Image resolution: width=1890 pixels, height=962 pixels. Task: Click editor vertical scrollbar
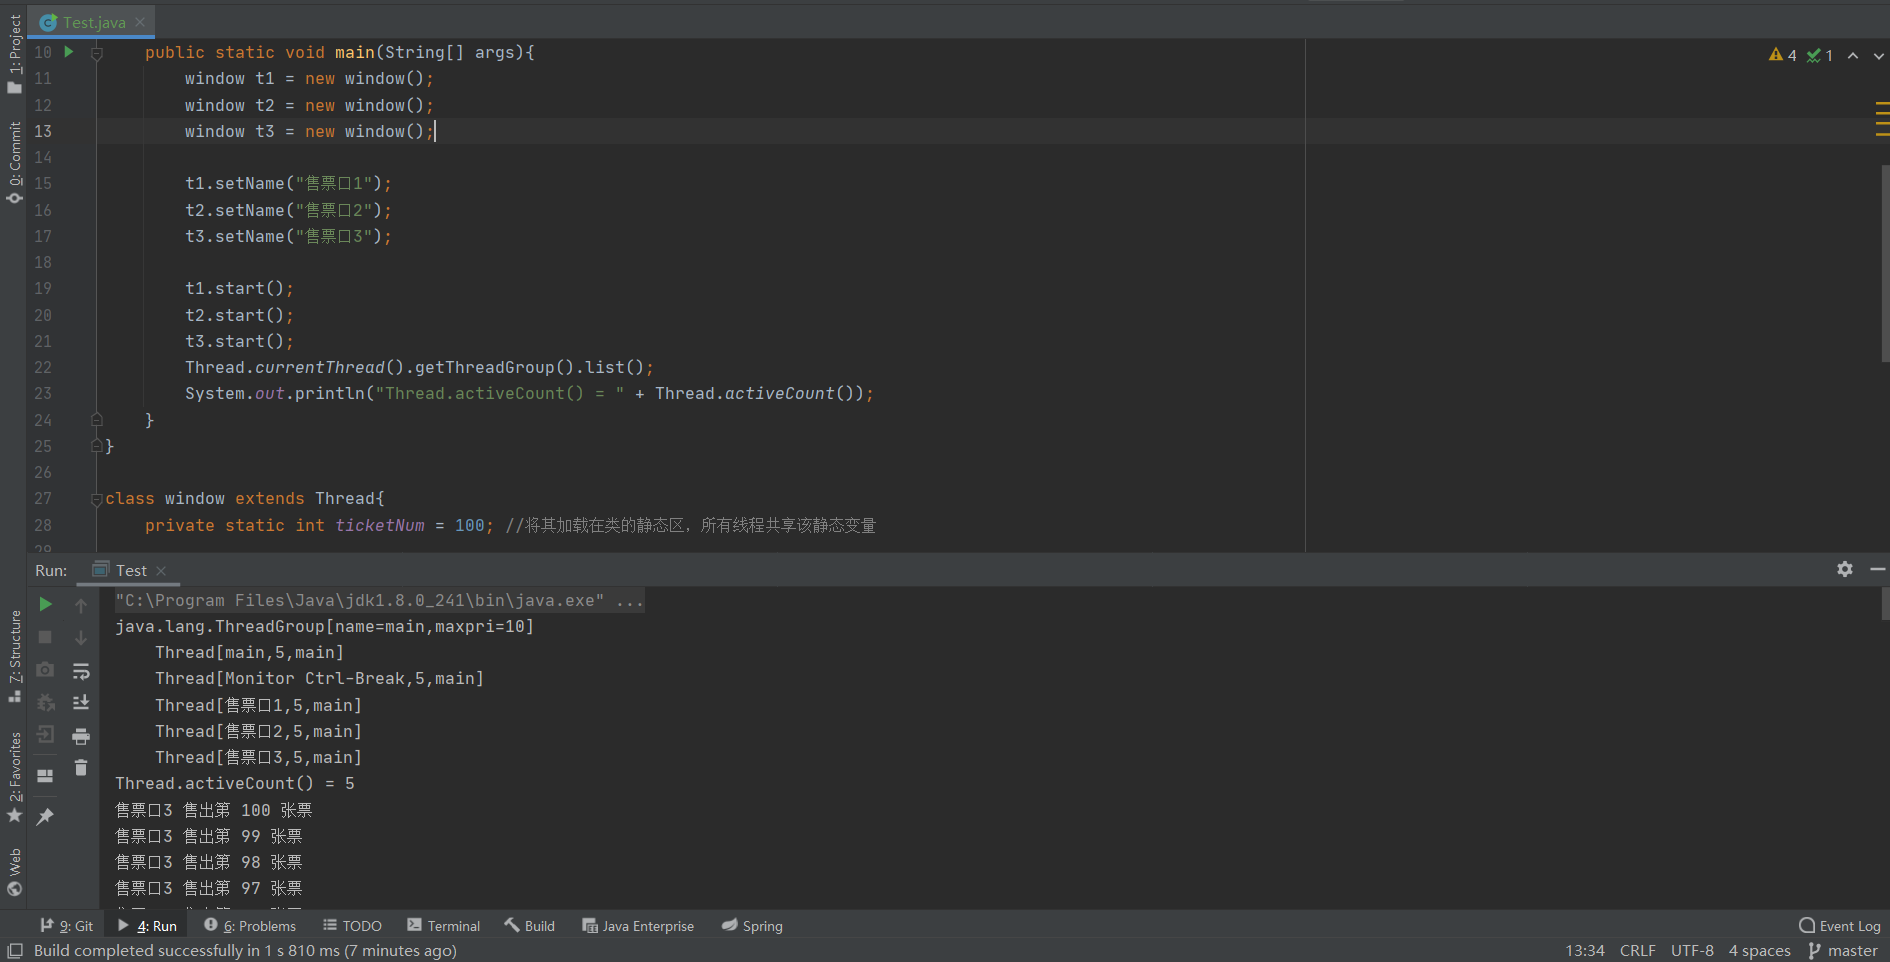1884,262
